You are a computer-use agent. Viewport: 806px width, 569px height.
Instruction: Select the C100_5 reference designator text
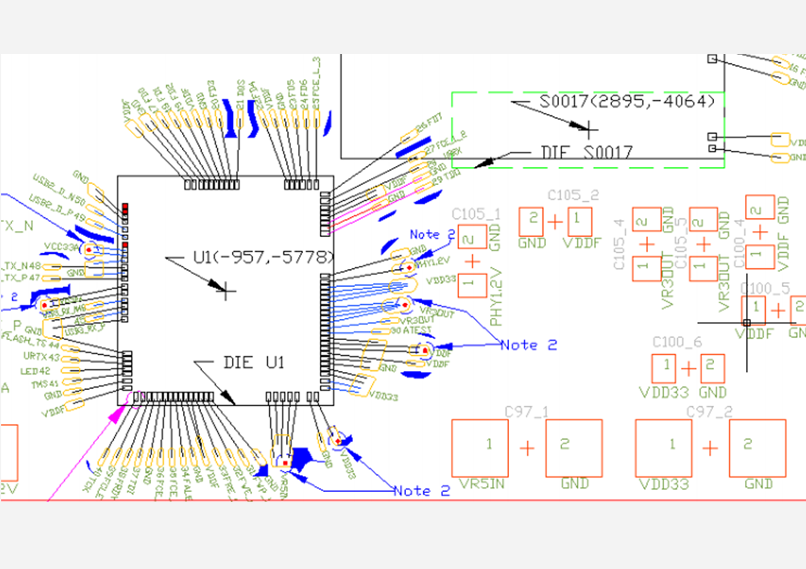[763, 288]
